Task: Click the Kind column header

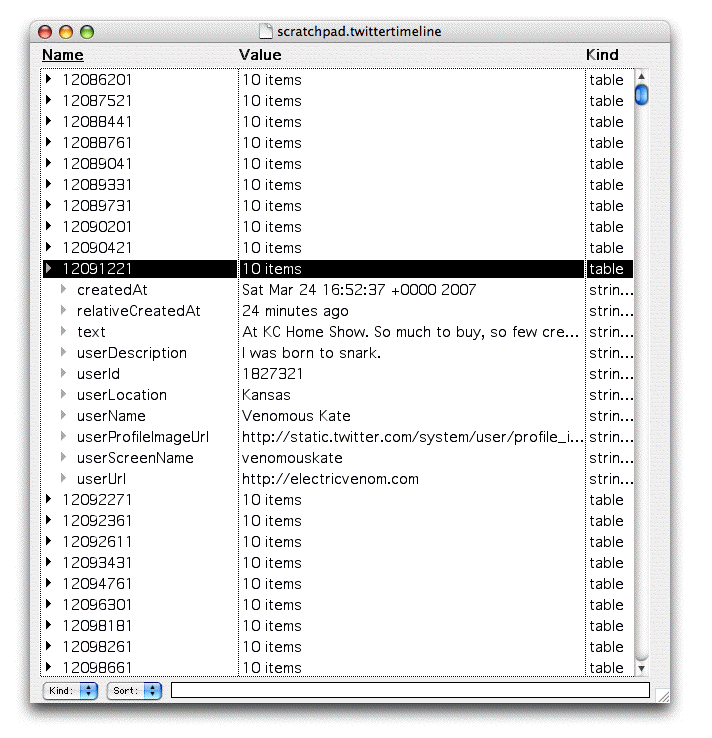Action: pyautogui.click(x=602, y=55)
